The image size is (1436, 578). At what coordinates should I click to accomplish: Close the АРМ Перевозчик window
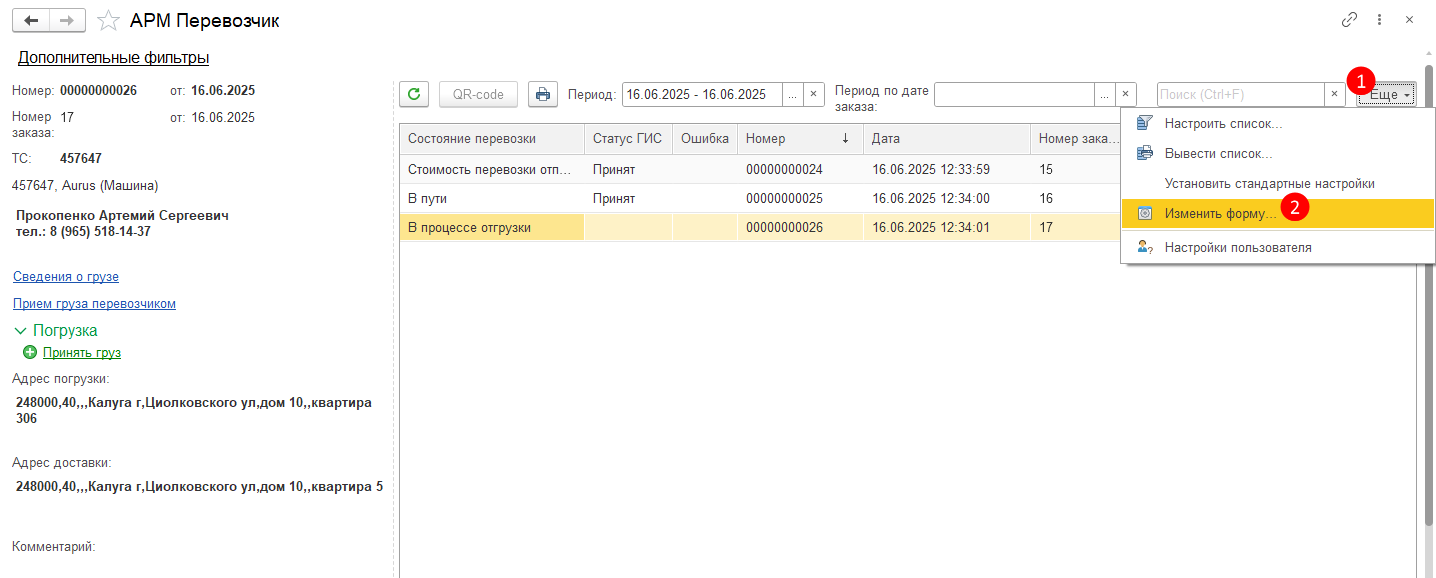coord(1409,20)
